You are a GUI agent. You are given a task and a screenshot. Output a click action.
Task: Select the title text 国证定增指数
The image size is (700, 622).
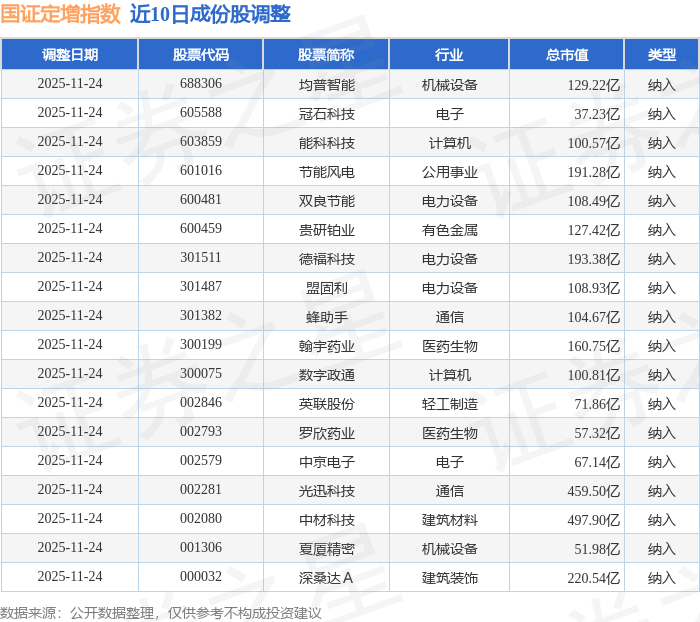60,13
